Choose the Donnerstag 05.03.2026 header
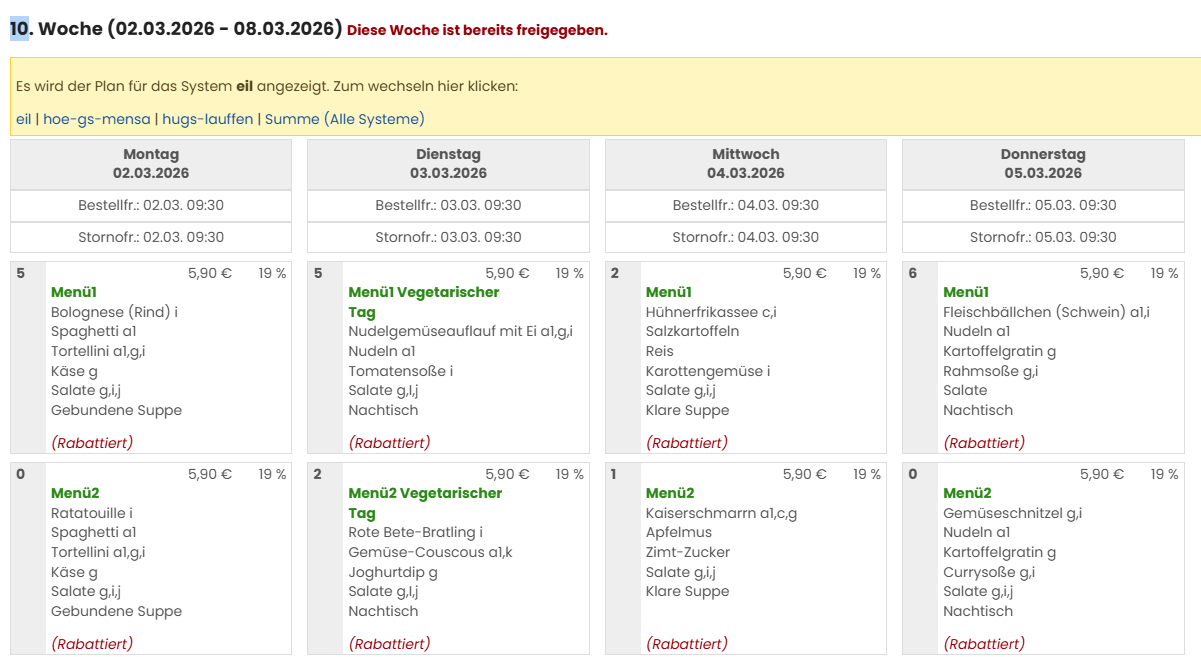 (x=1043, y=164)
